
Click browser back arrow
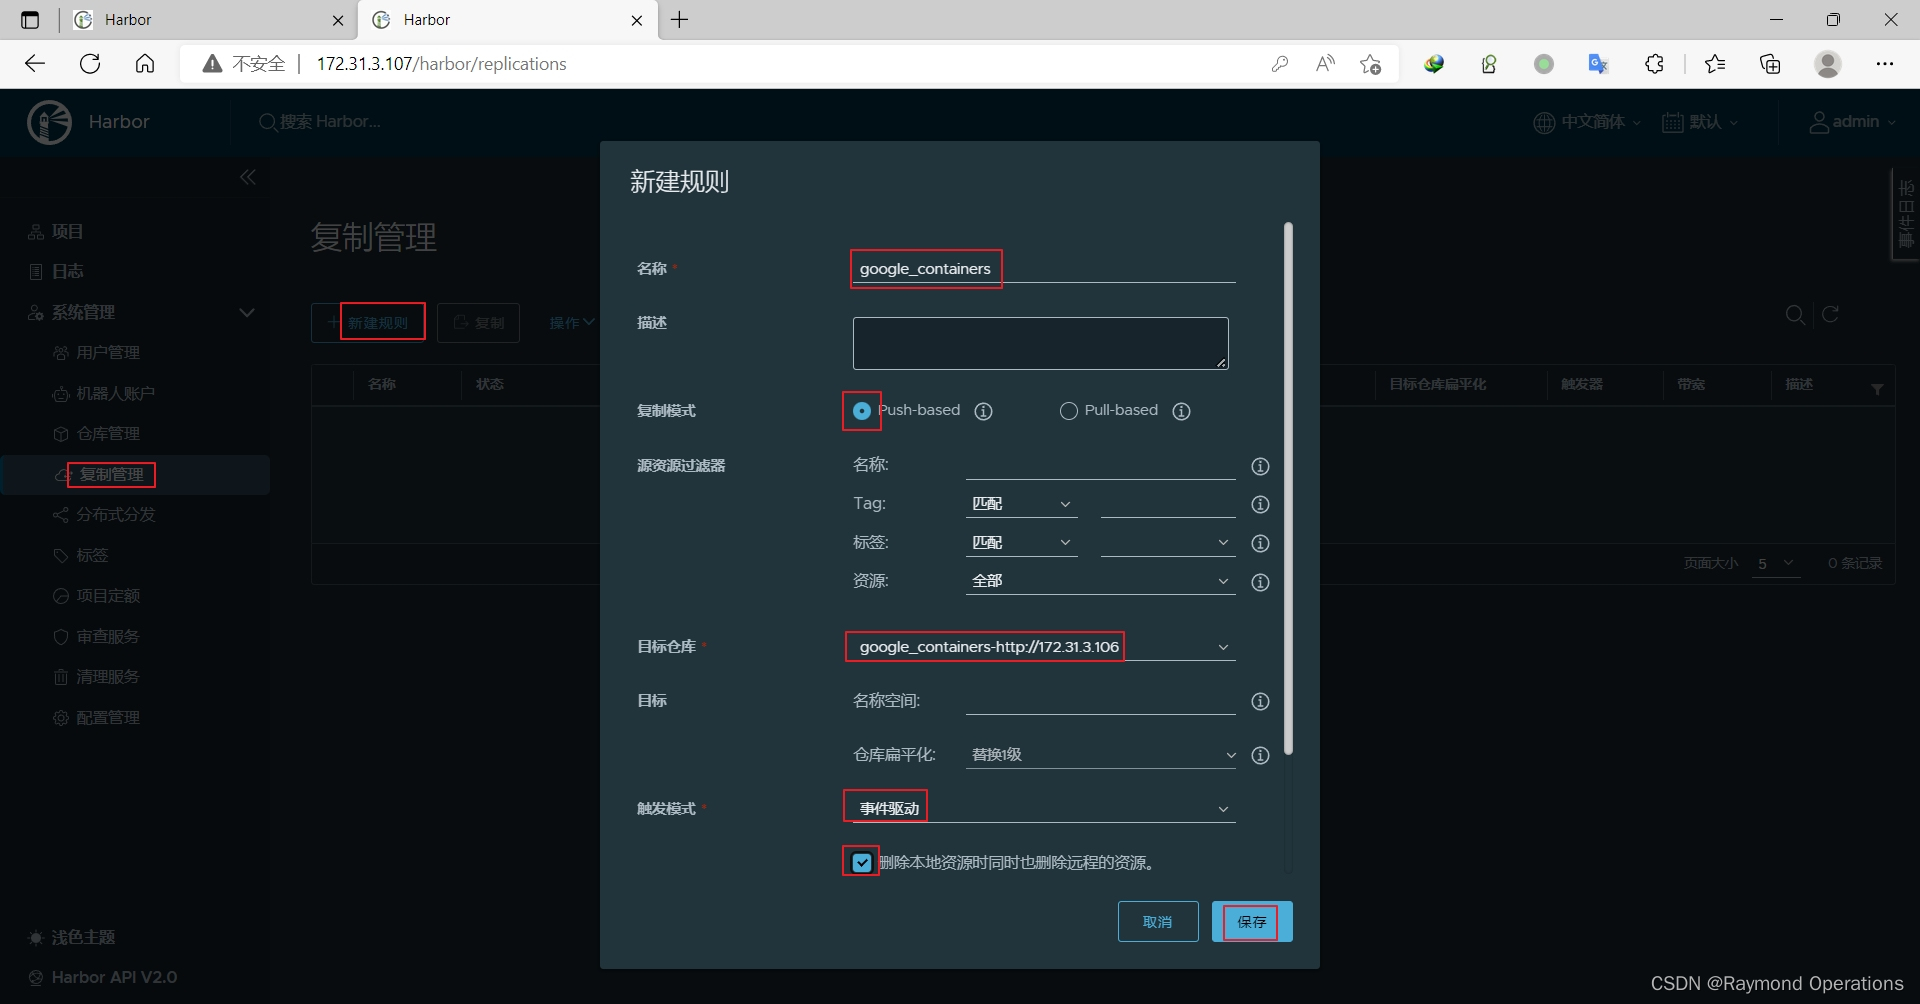[x=35, y=64]
